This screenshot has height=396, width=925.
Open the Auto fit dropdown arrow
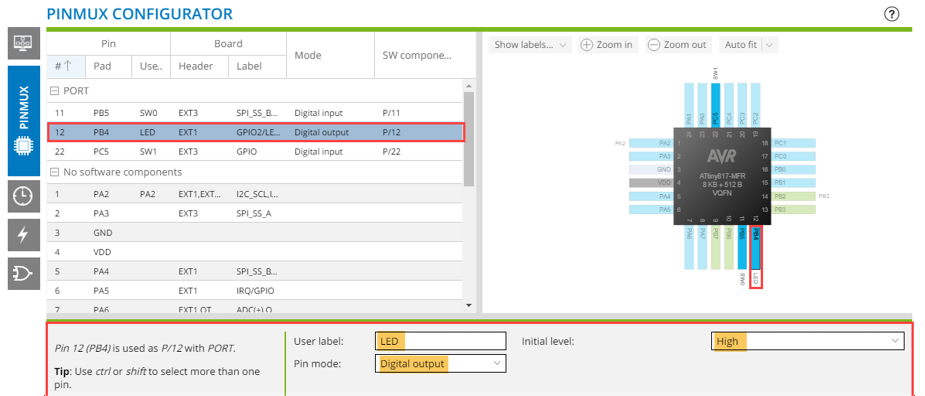click(x=770, y=45)
